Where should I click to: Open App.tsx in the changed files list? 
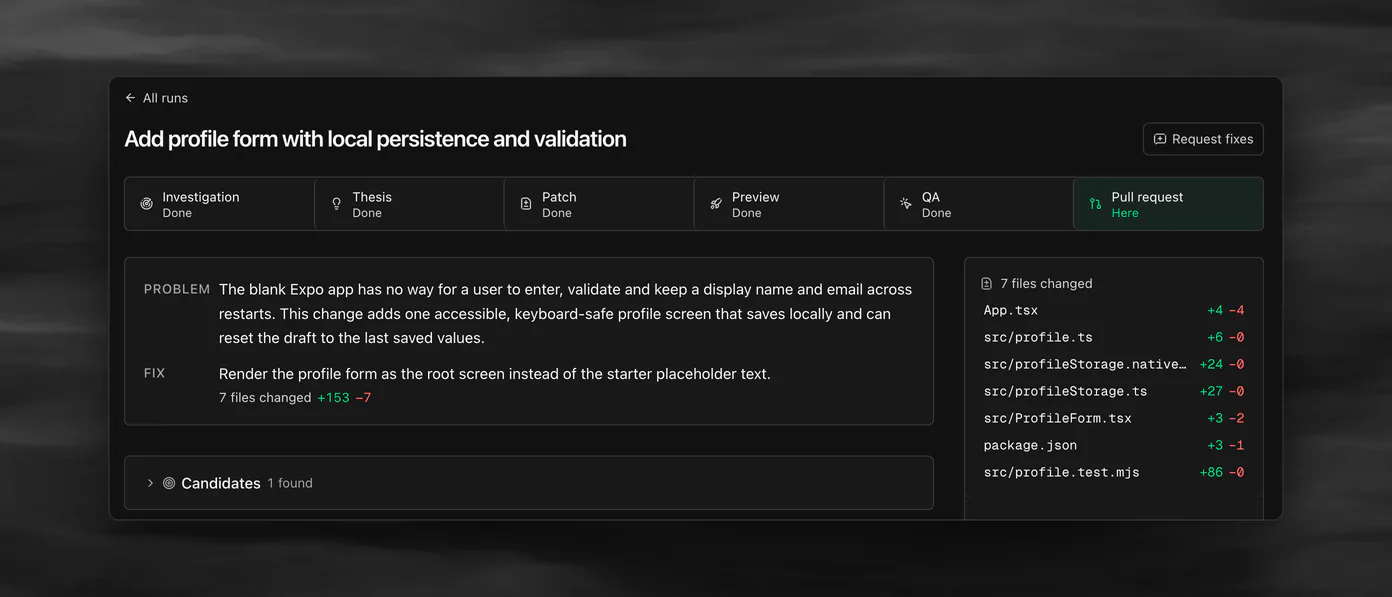1113,311
